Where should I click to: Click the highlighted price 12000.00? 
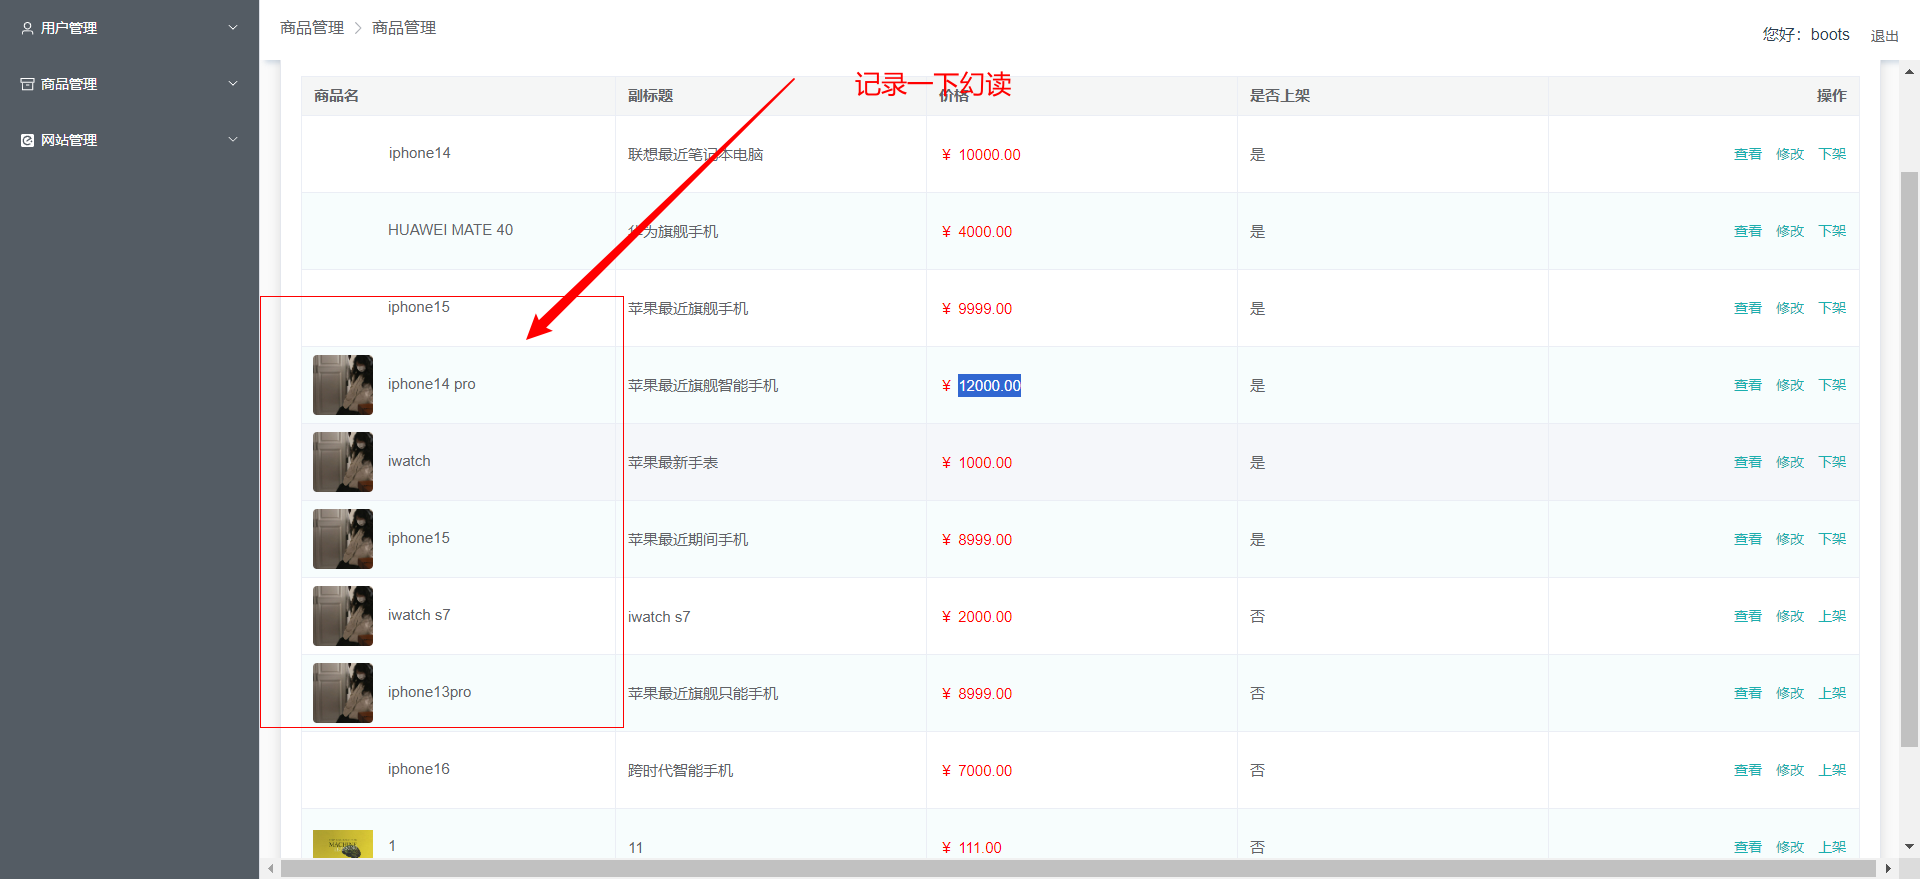click(989, 386)
